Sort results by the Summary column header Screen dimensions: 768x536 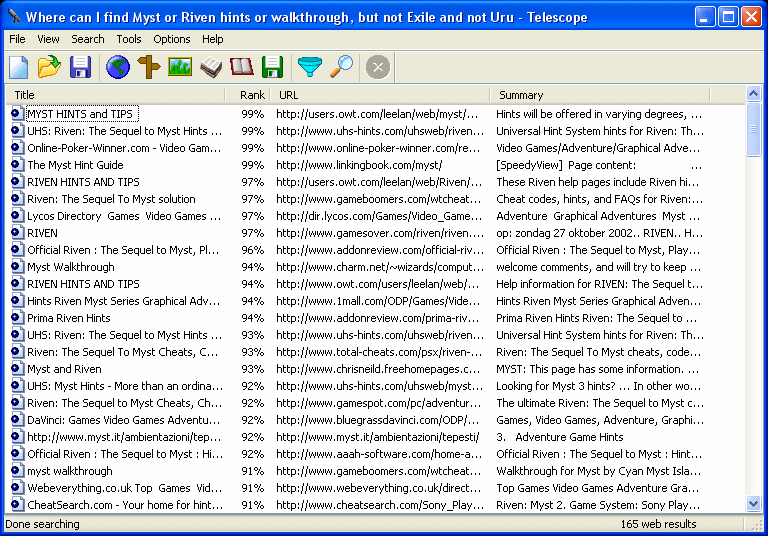(x=600, y=95)
